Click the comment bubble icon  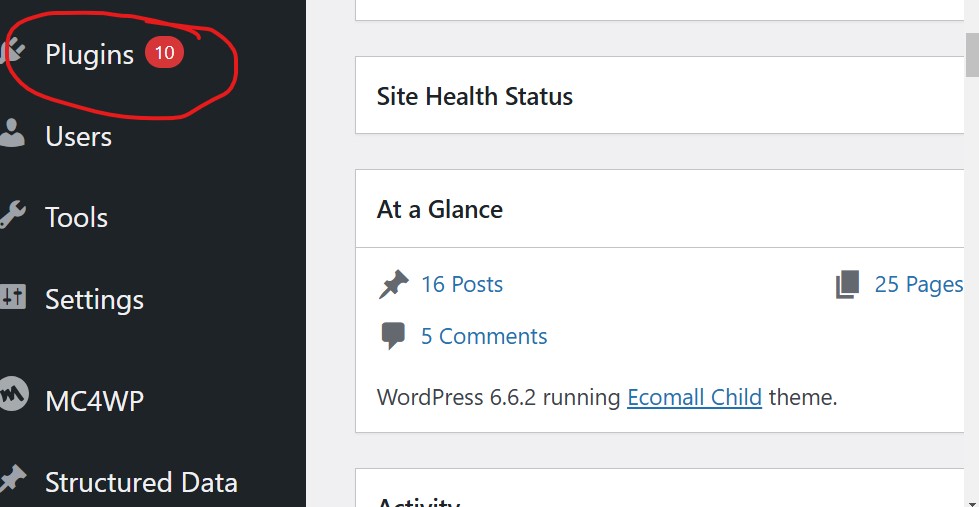pyautogui.click(x=393, y=336)
